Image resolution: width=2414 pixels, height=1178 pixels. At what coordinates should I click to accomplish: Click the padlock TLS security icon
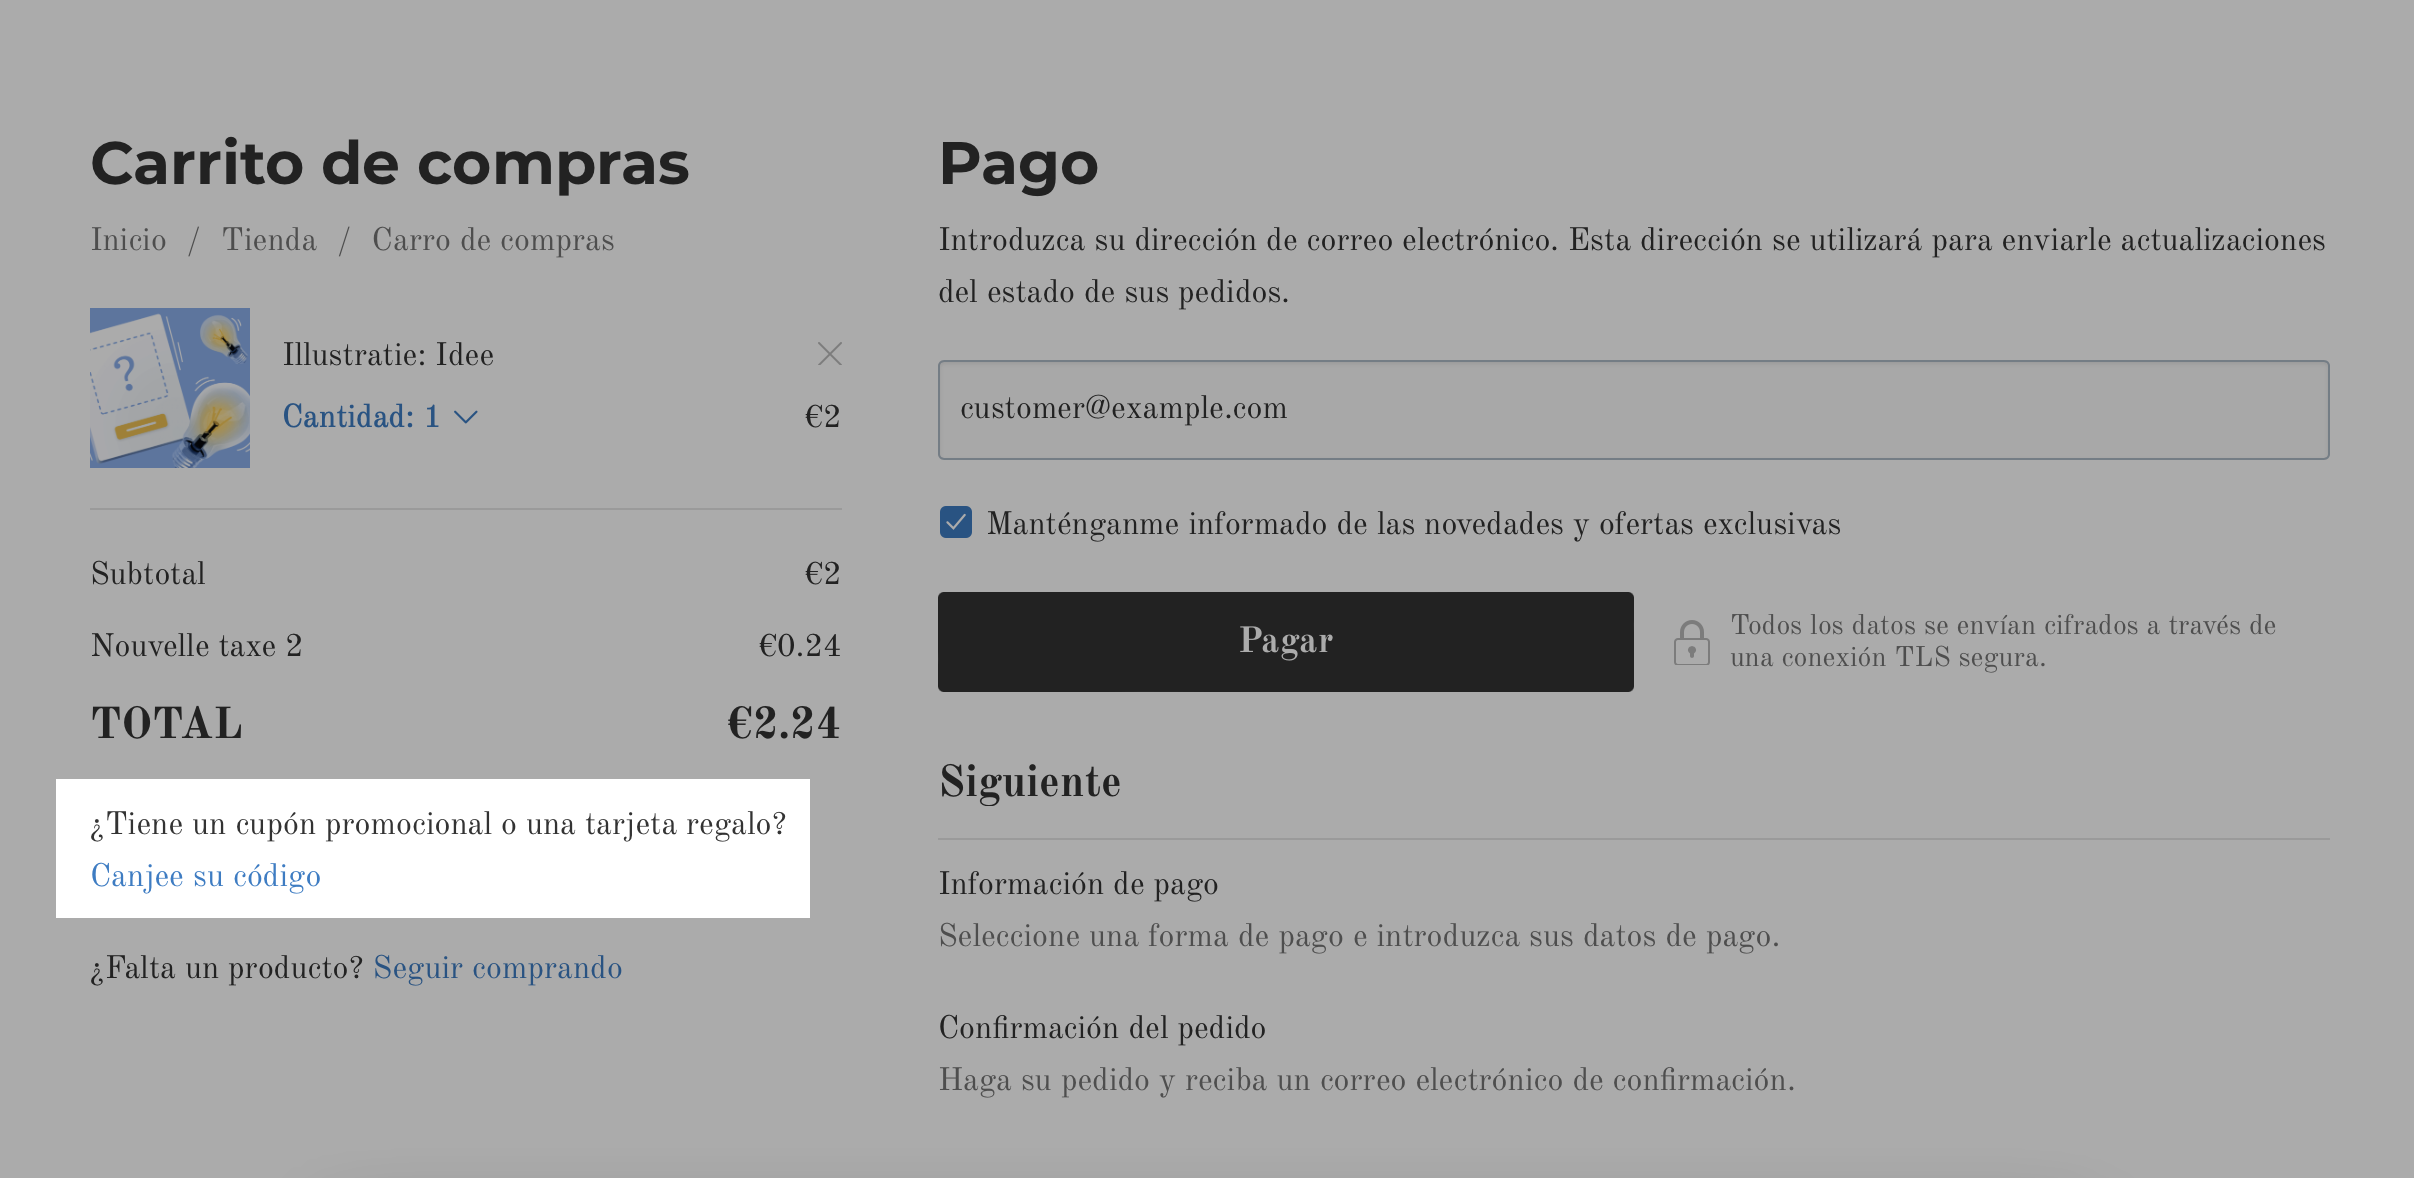1691,642
